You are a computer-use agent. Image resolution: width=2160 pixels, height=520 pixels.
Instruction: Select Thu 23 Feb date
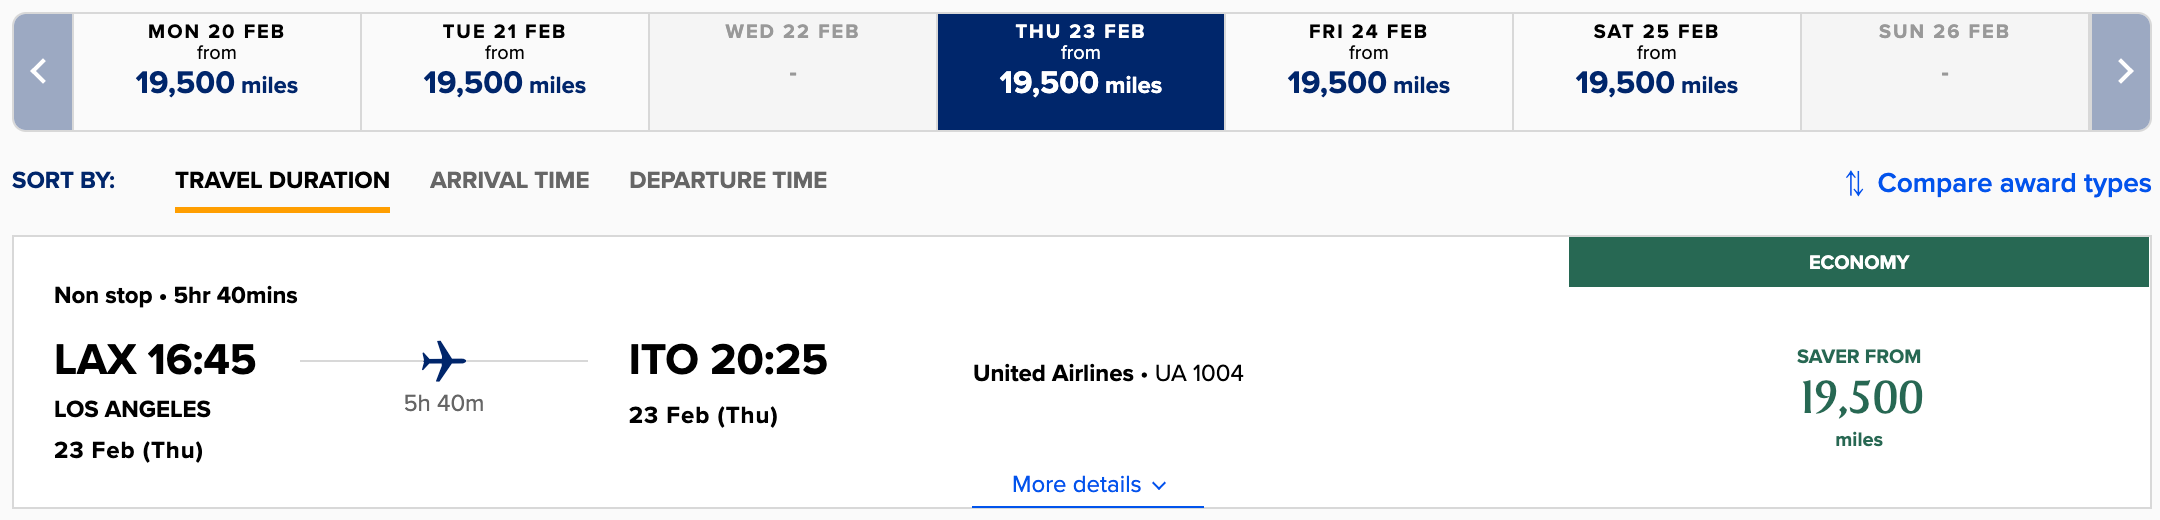[1081, 72]
